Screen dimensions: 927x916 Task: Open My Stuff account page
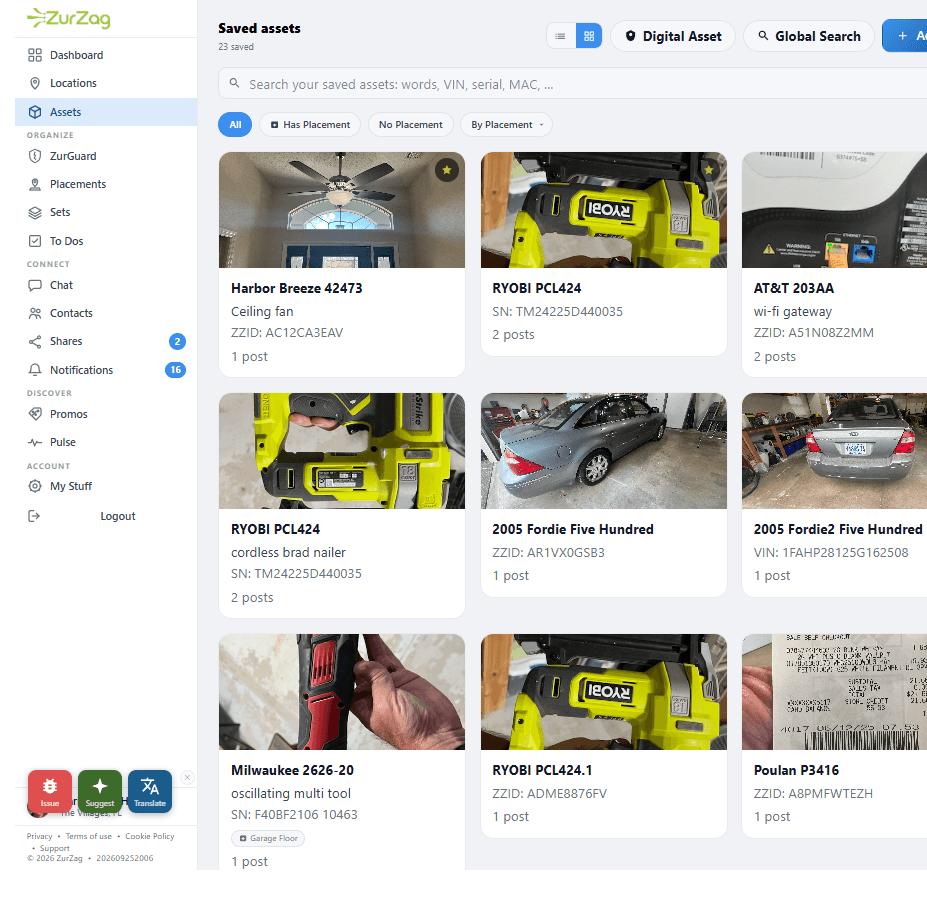(106, 486)
